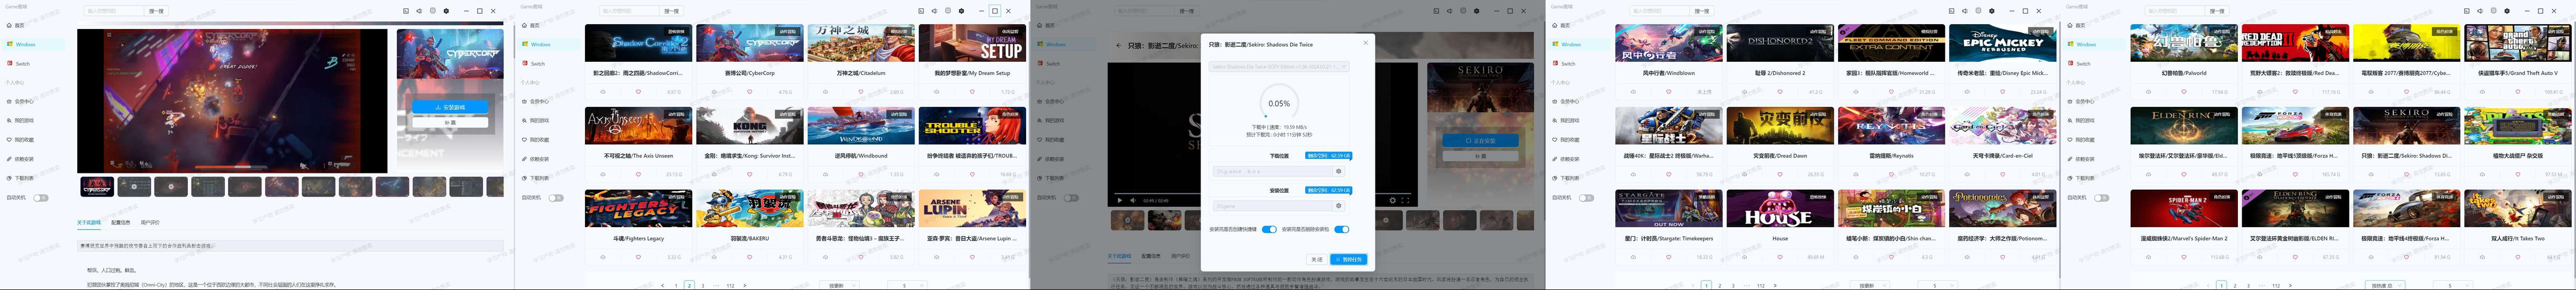Image resolution: width=2576 pixels, height=290 pixels.
Task: Click 暂停任务 button in Sekiro dialog
Action: coord(1349,259)
